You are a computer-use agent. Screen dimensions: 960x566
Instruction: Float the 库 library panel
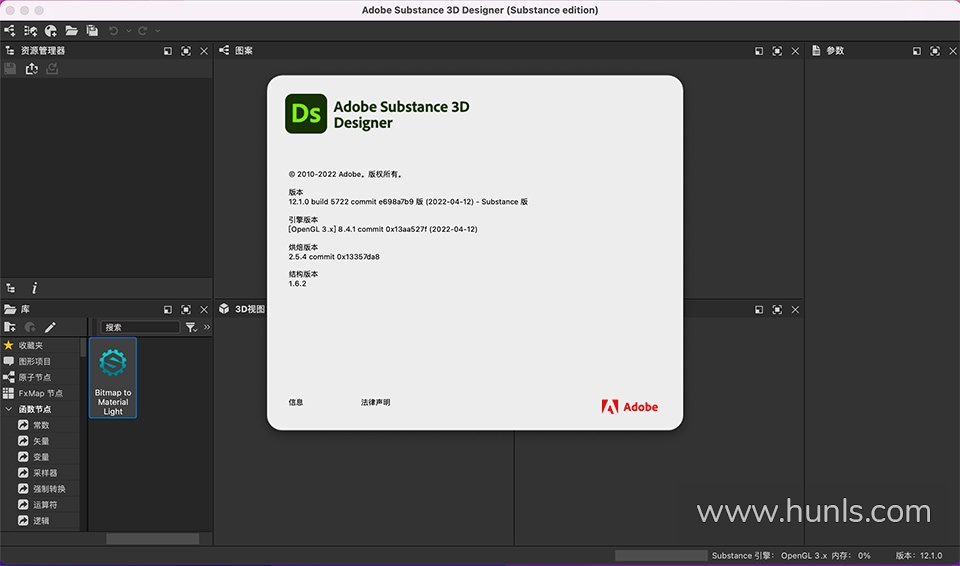(168, 310)
